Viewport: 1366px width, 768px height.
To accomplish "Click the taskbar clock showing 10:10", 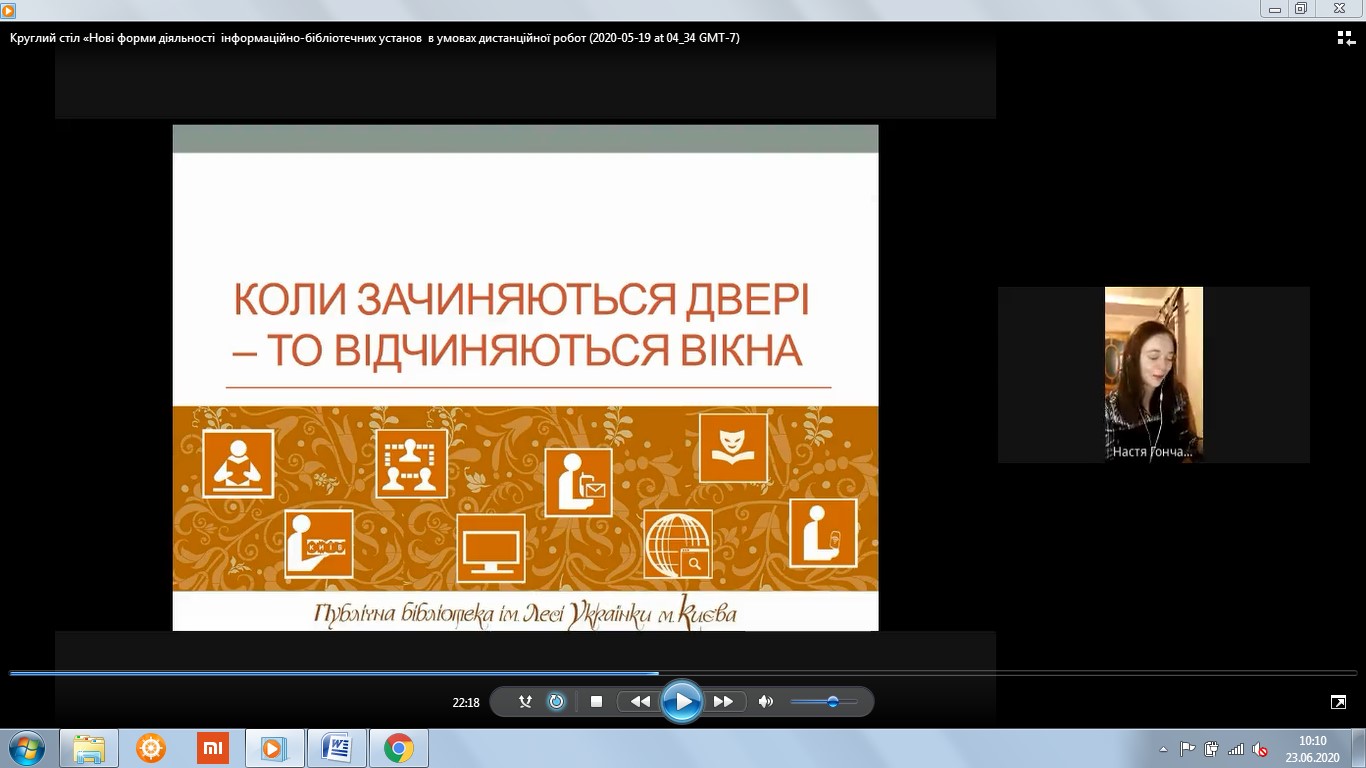I will pos(1312,748).
